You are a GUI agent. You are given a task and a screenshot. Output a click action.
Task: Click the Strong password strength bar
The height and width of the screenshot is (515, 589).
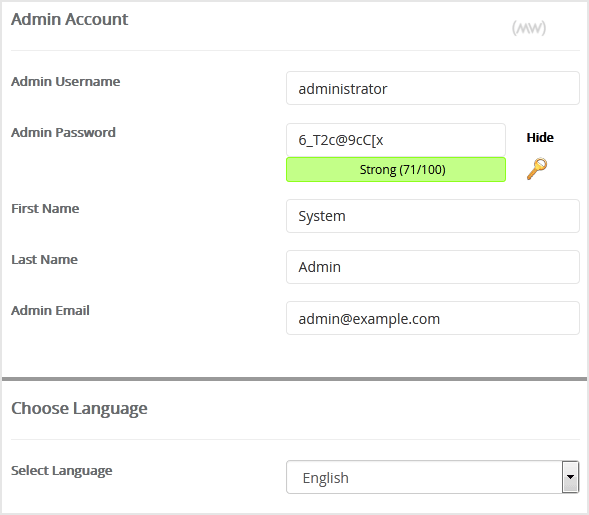tap(396, 169)
